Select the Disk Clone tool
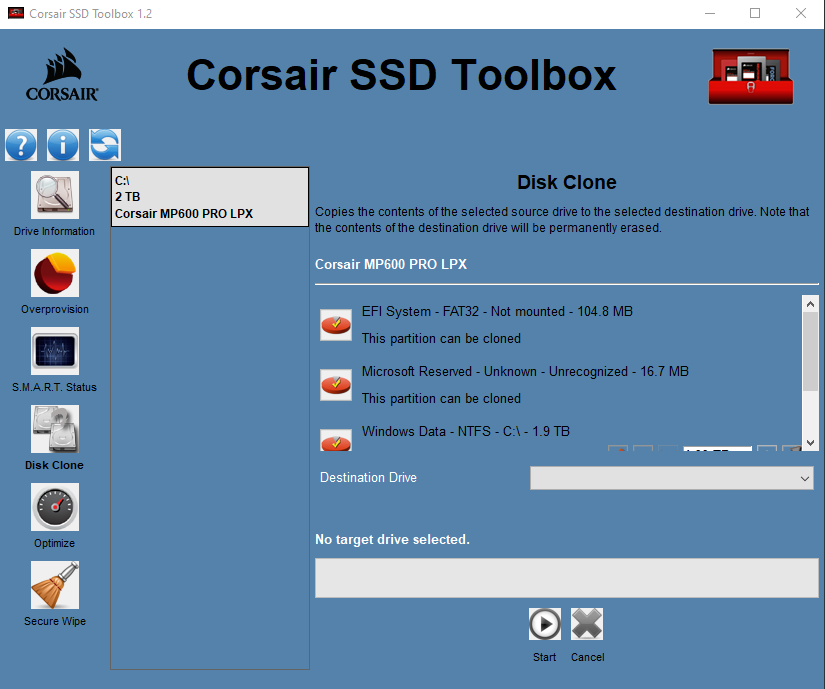Image resolution: width=825 pixels, height=689 pixels. point(55,430)
